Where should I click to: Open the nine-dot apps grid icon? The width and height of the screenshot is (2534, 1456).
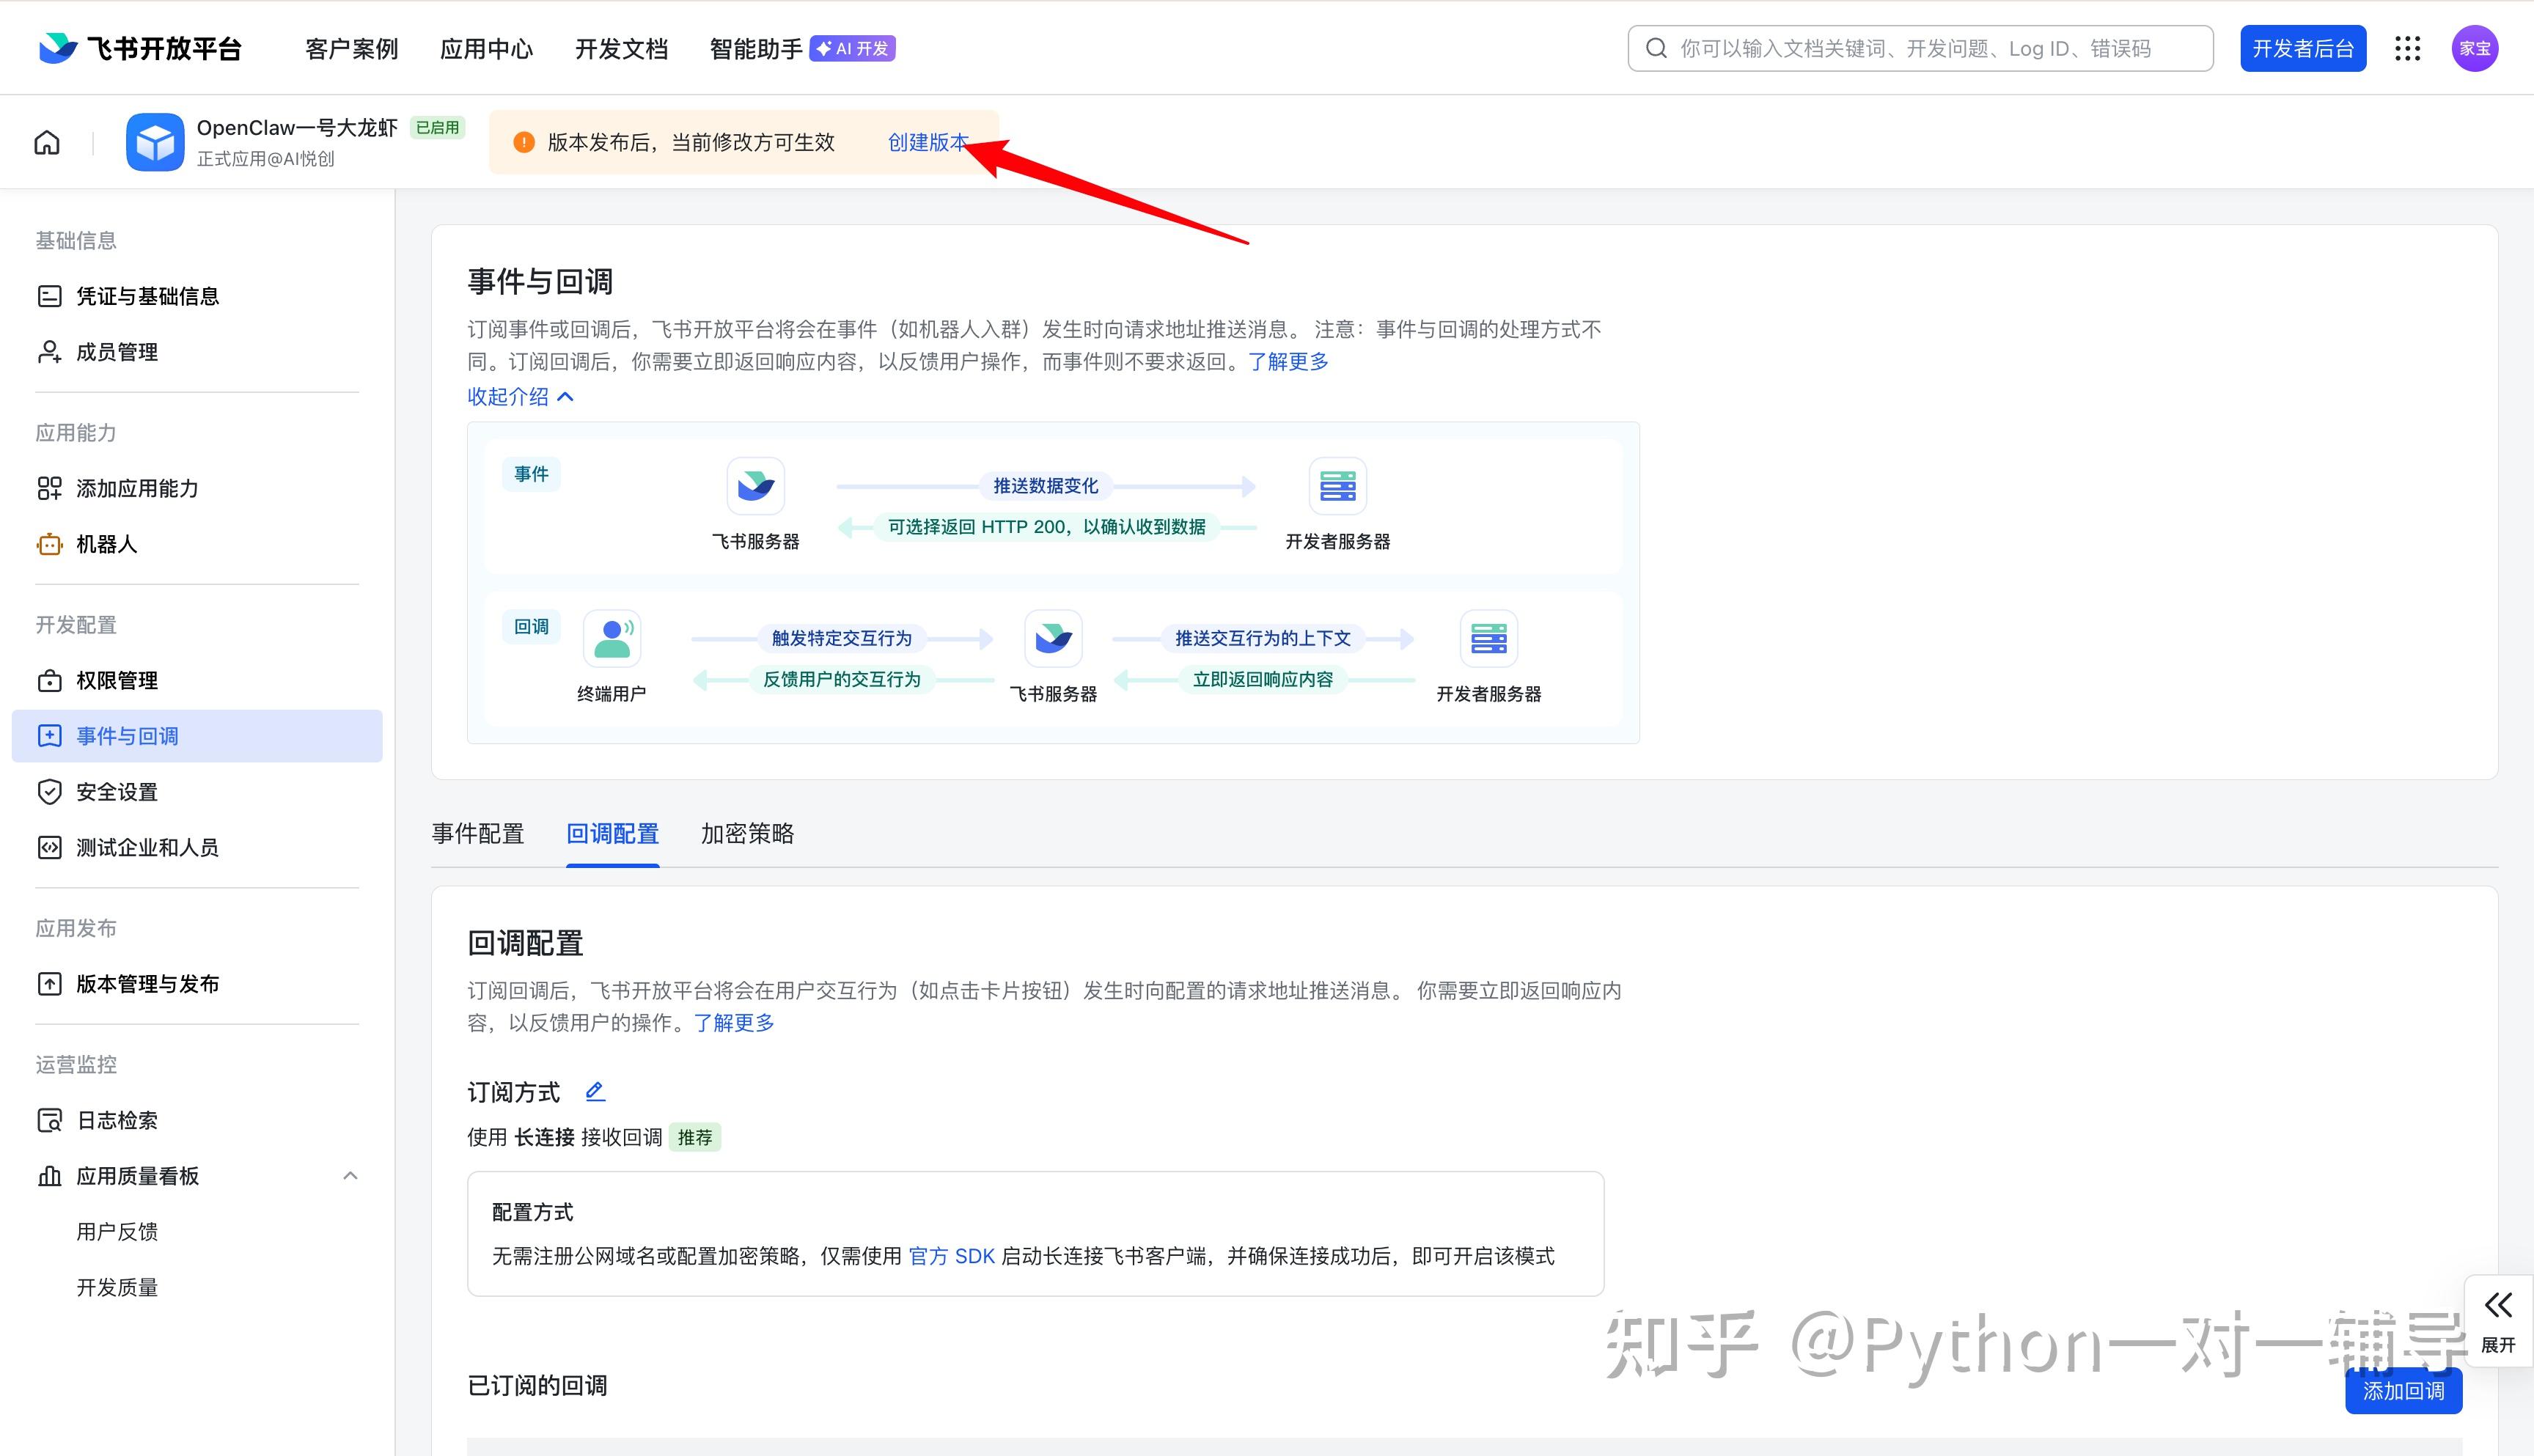click(2407, 49)
